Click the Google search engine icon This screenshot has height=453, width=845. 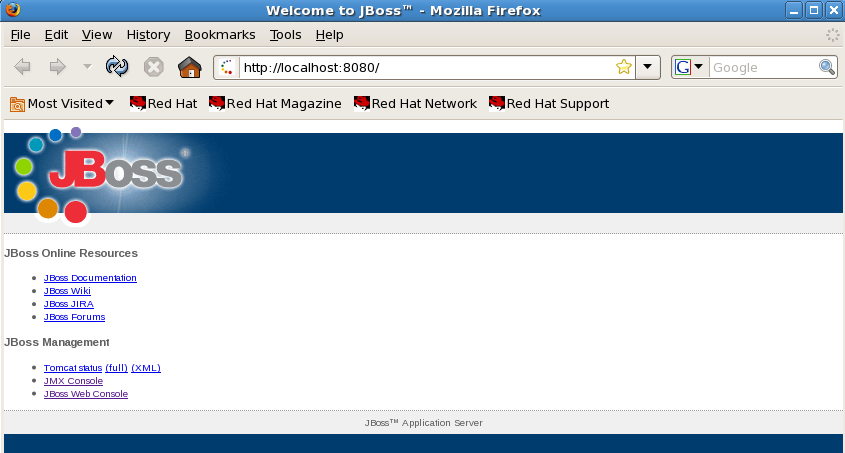[x=683, y=67]
